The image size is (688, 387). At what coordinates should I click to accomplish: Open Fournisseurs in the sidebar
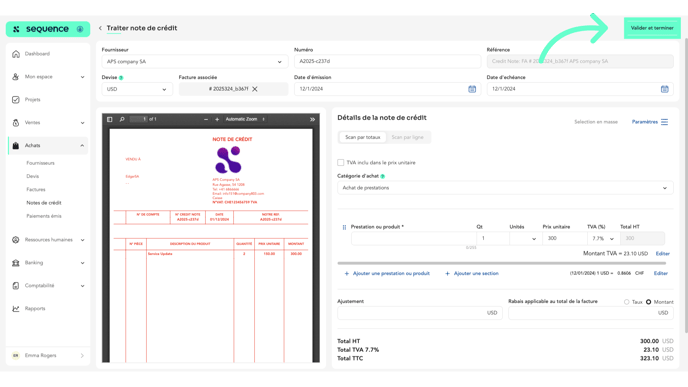pos(40,163)
